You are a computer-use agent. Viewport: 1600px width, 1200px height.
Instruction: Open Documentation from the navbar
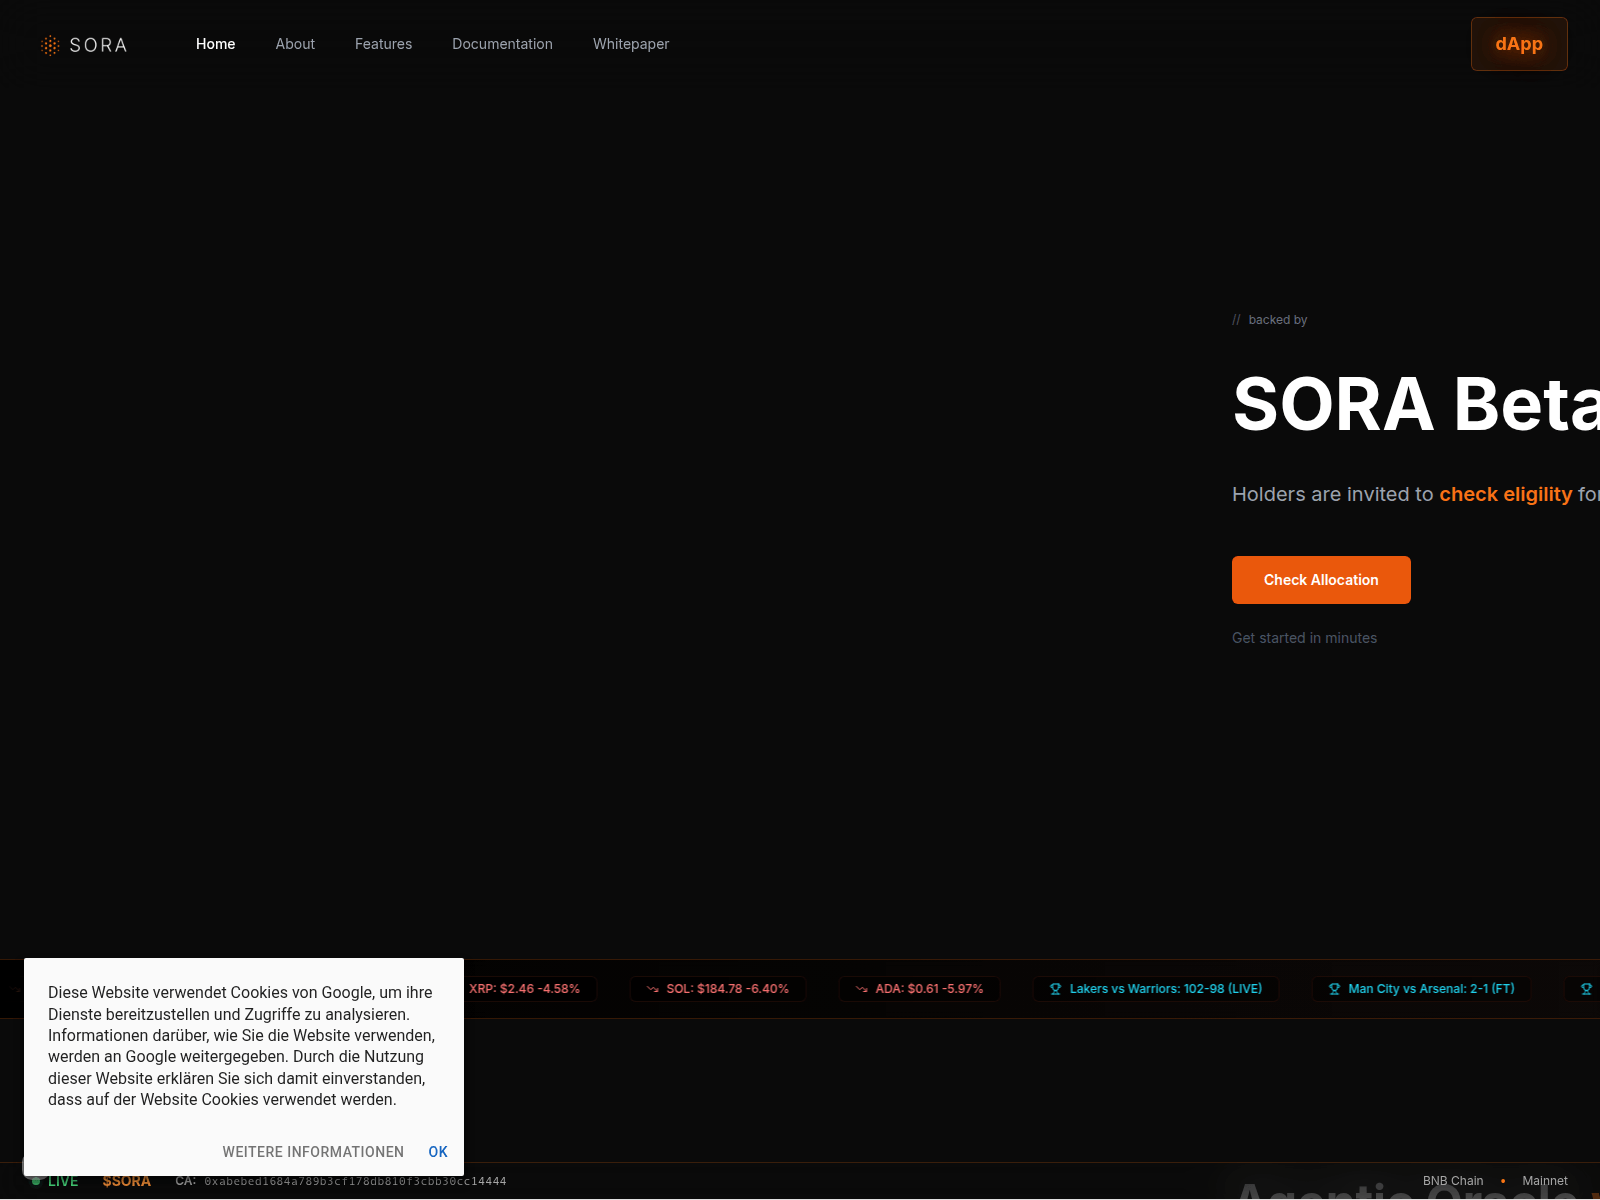[x=502, y=44]
